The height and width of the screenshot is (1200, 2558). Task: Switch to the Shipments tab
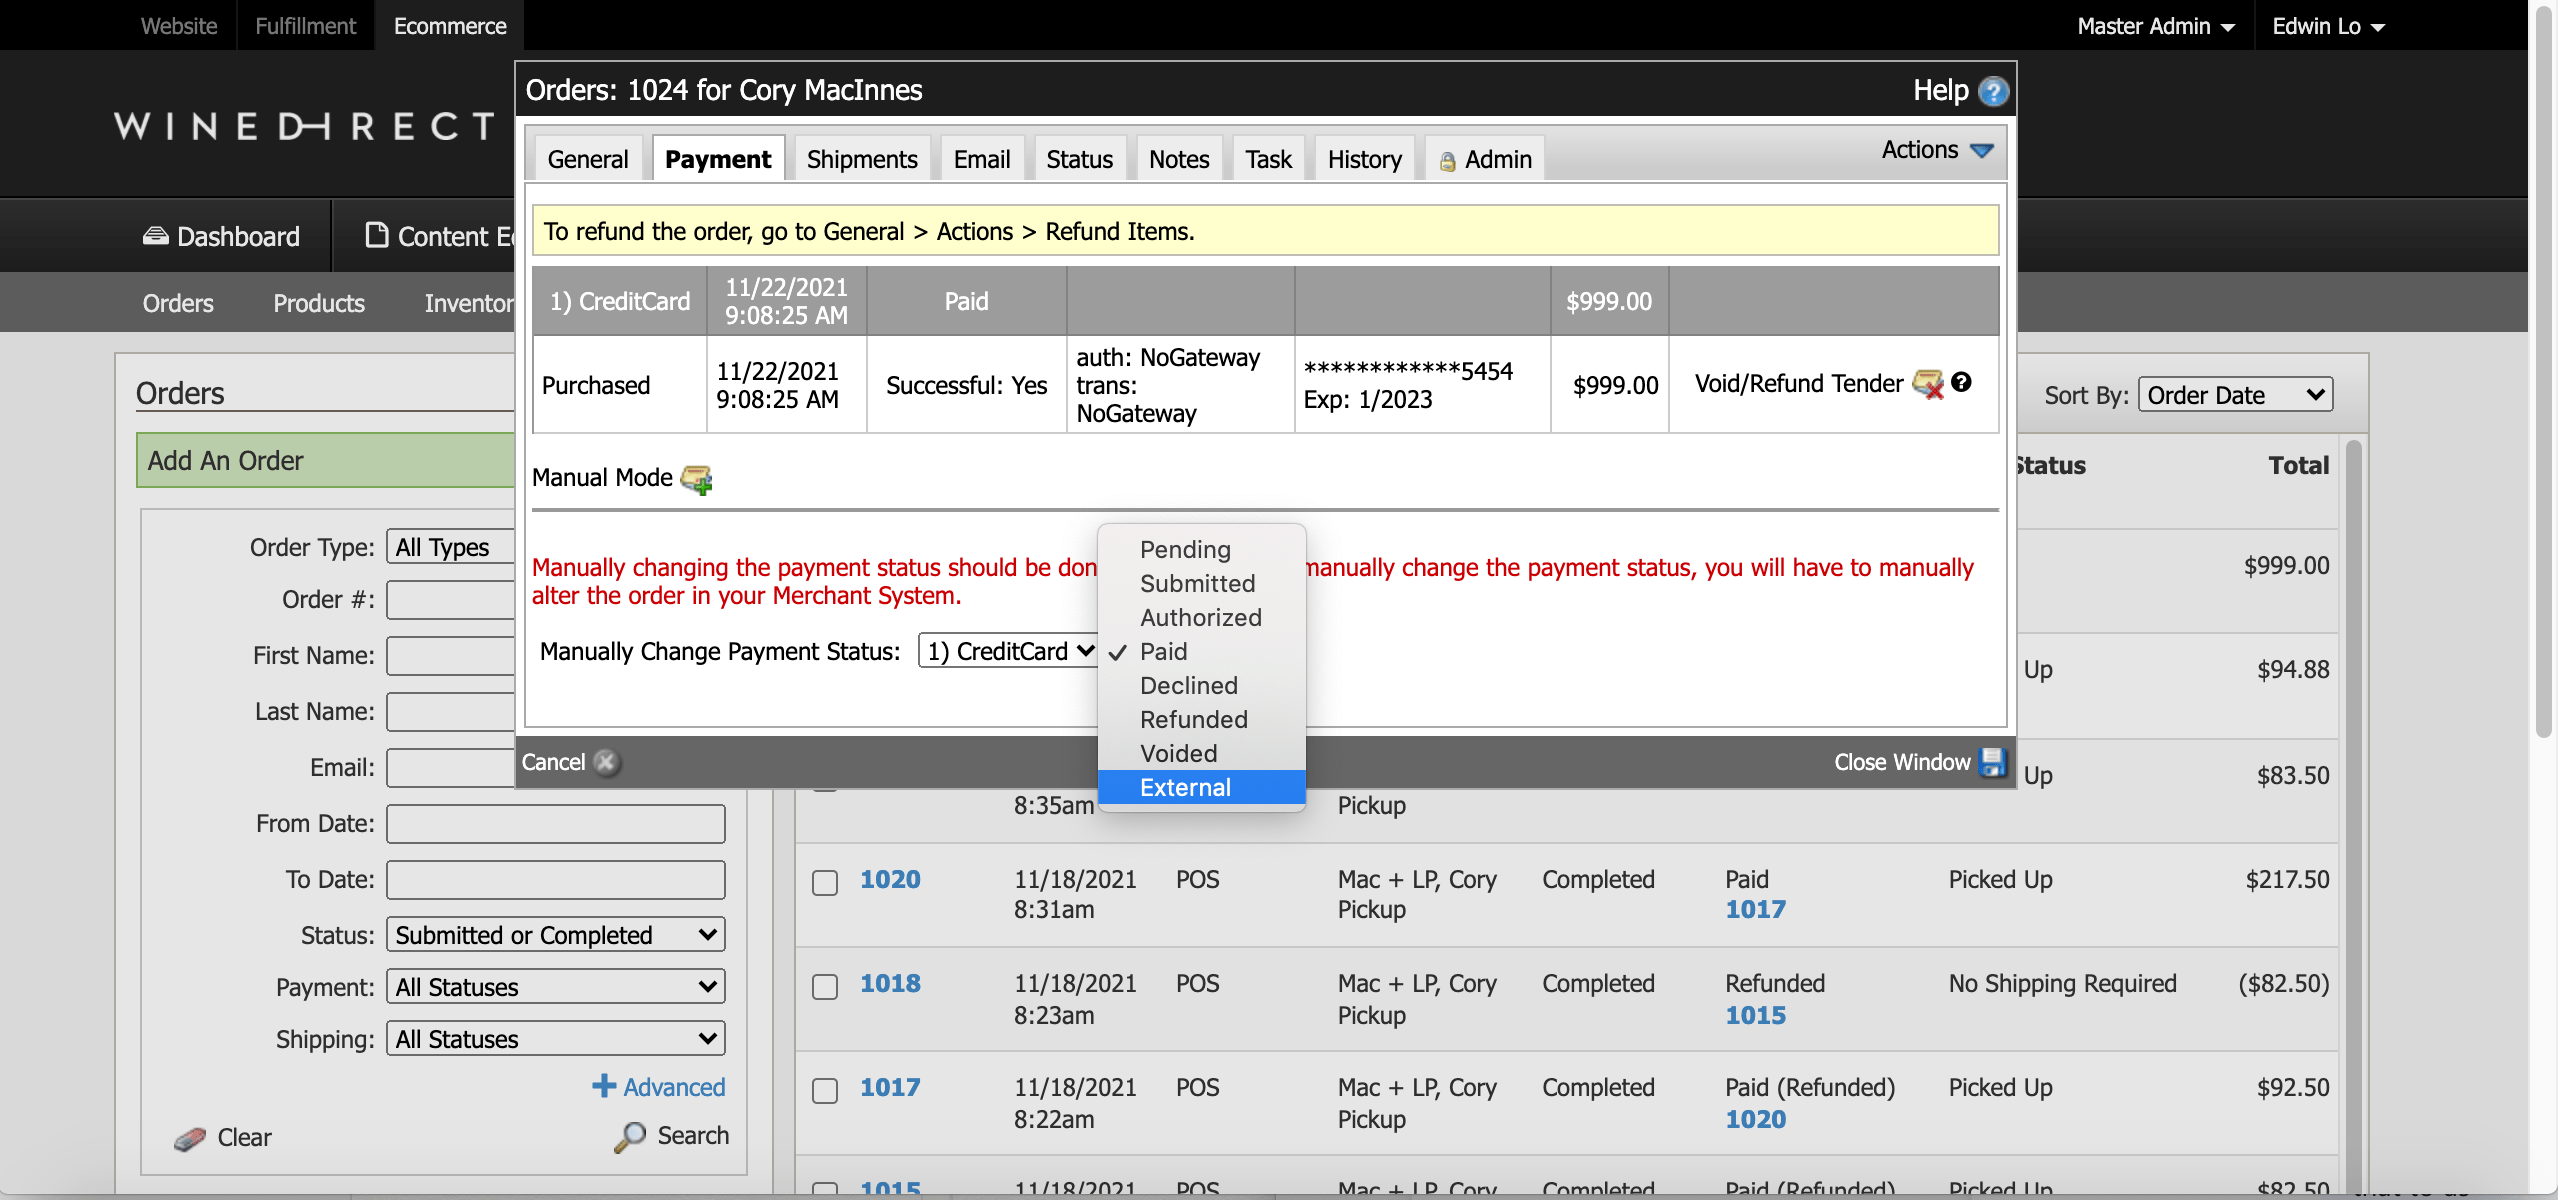861,160
